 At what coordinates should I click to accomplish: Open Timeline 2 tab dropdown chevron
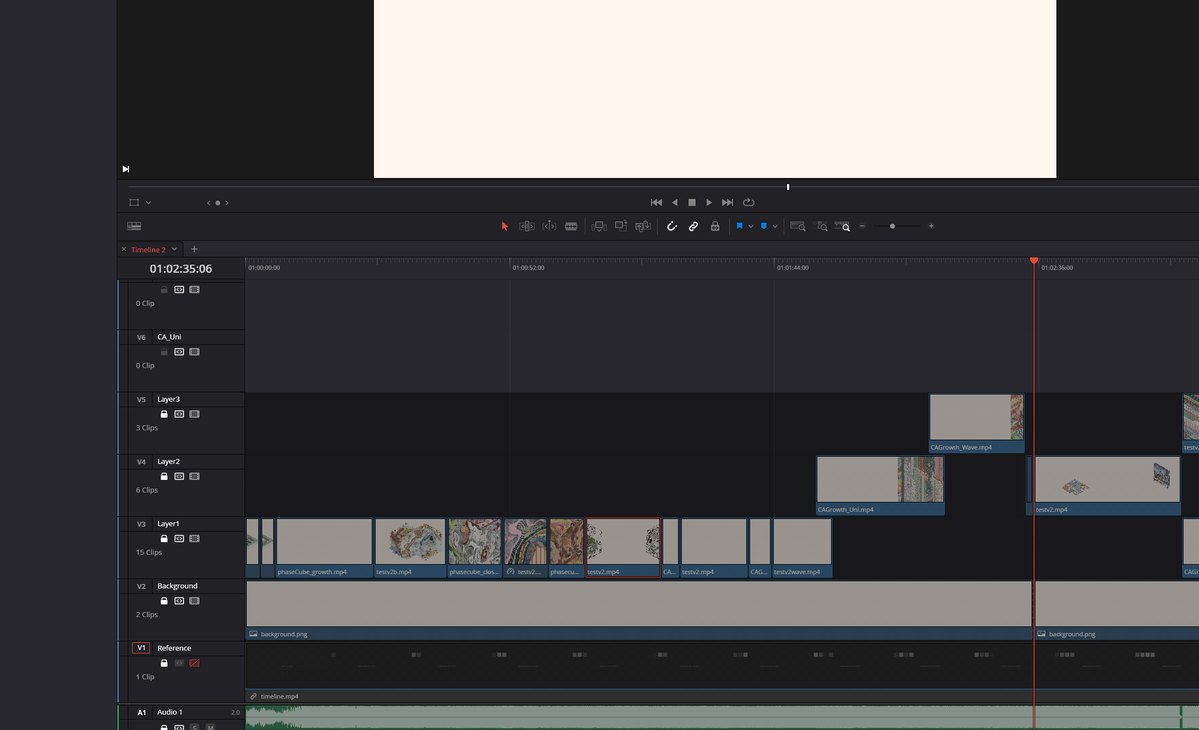[174, 249]
